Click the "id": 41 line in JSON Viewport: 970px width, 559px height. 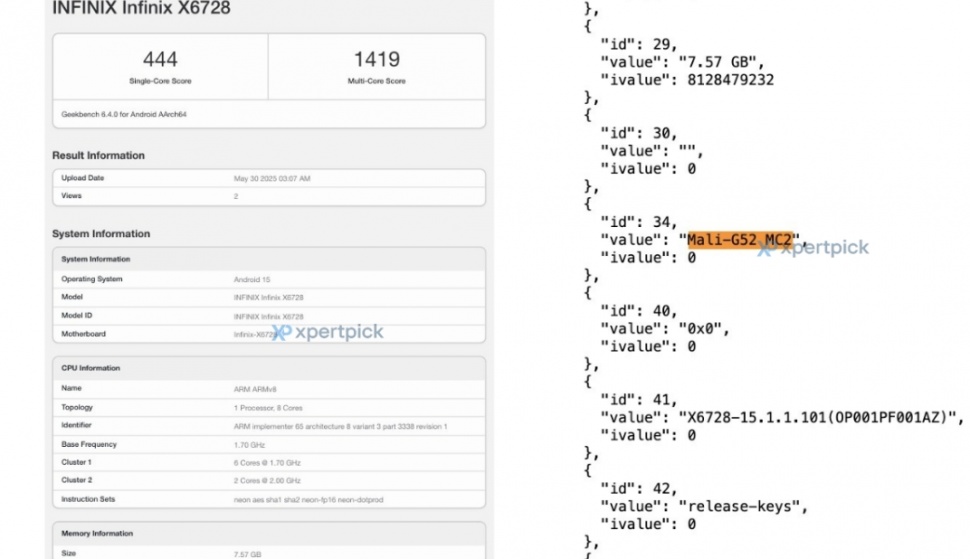pos(638,400)
